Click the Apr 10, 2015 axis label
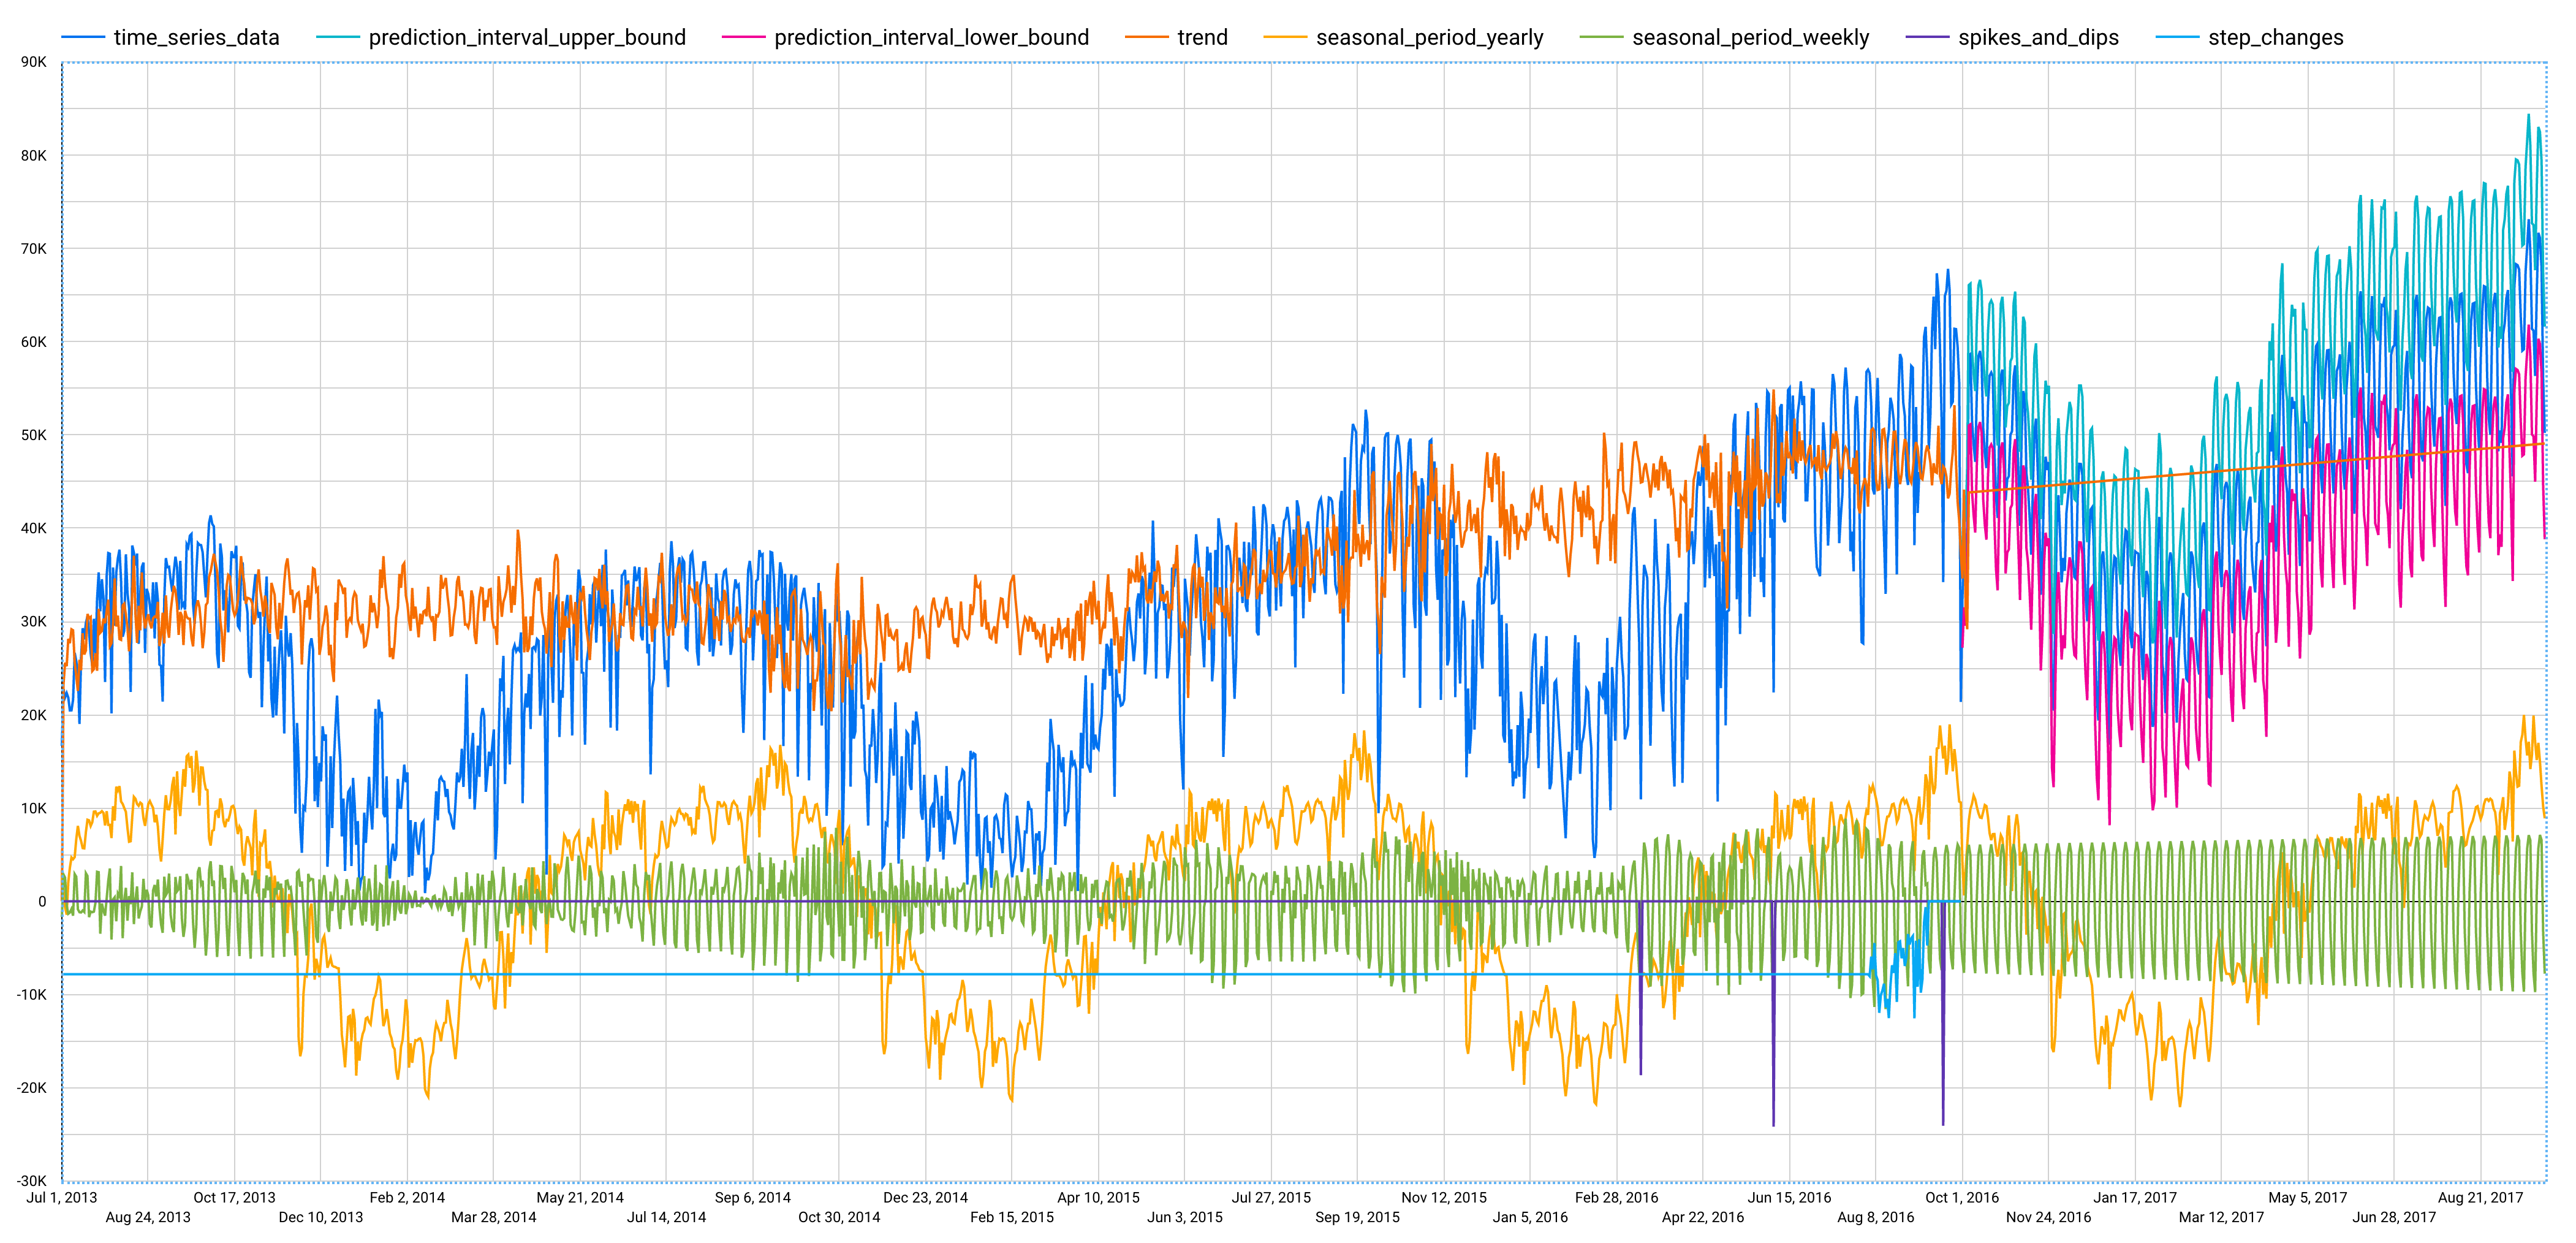Image resolution: width=2576 pixels, height=1243 pixels. (x=1098, y=1197)
